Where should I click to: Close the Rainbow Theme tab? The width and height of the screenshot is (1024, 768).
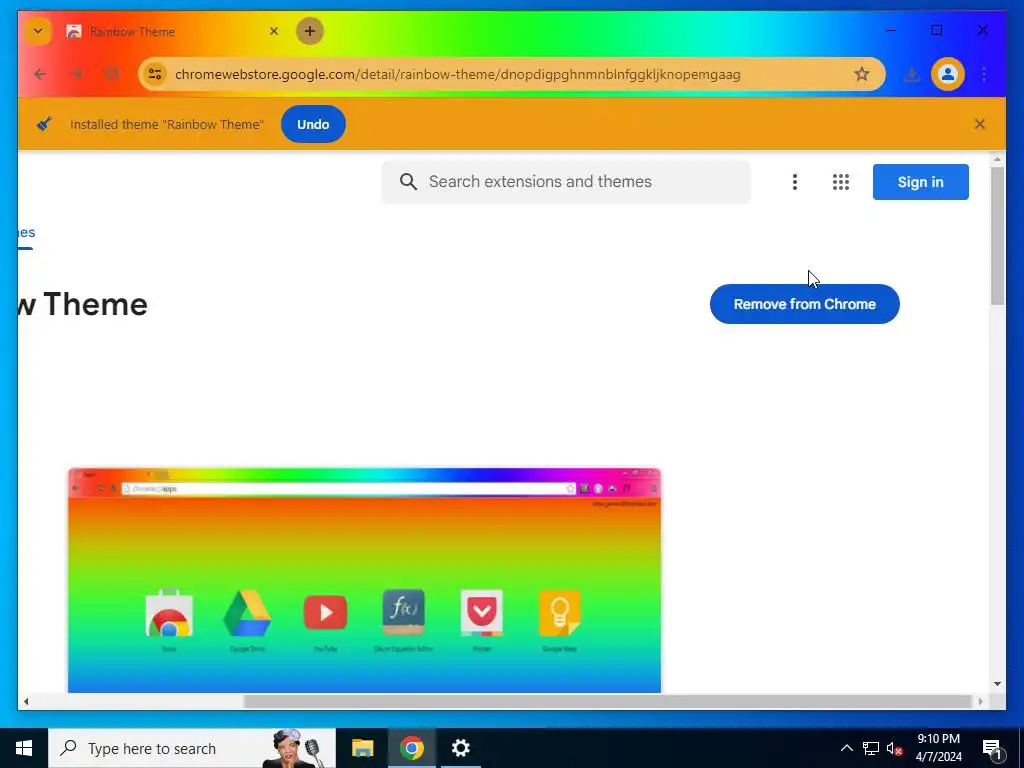pos(274,31)
